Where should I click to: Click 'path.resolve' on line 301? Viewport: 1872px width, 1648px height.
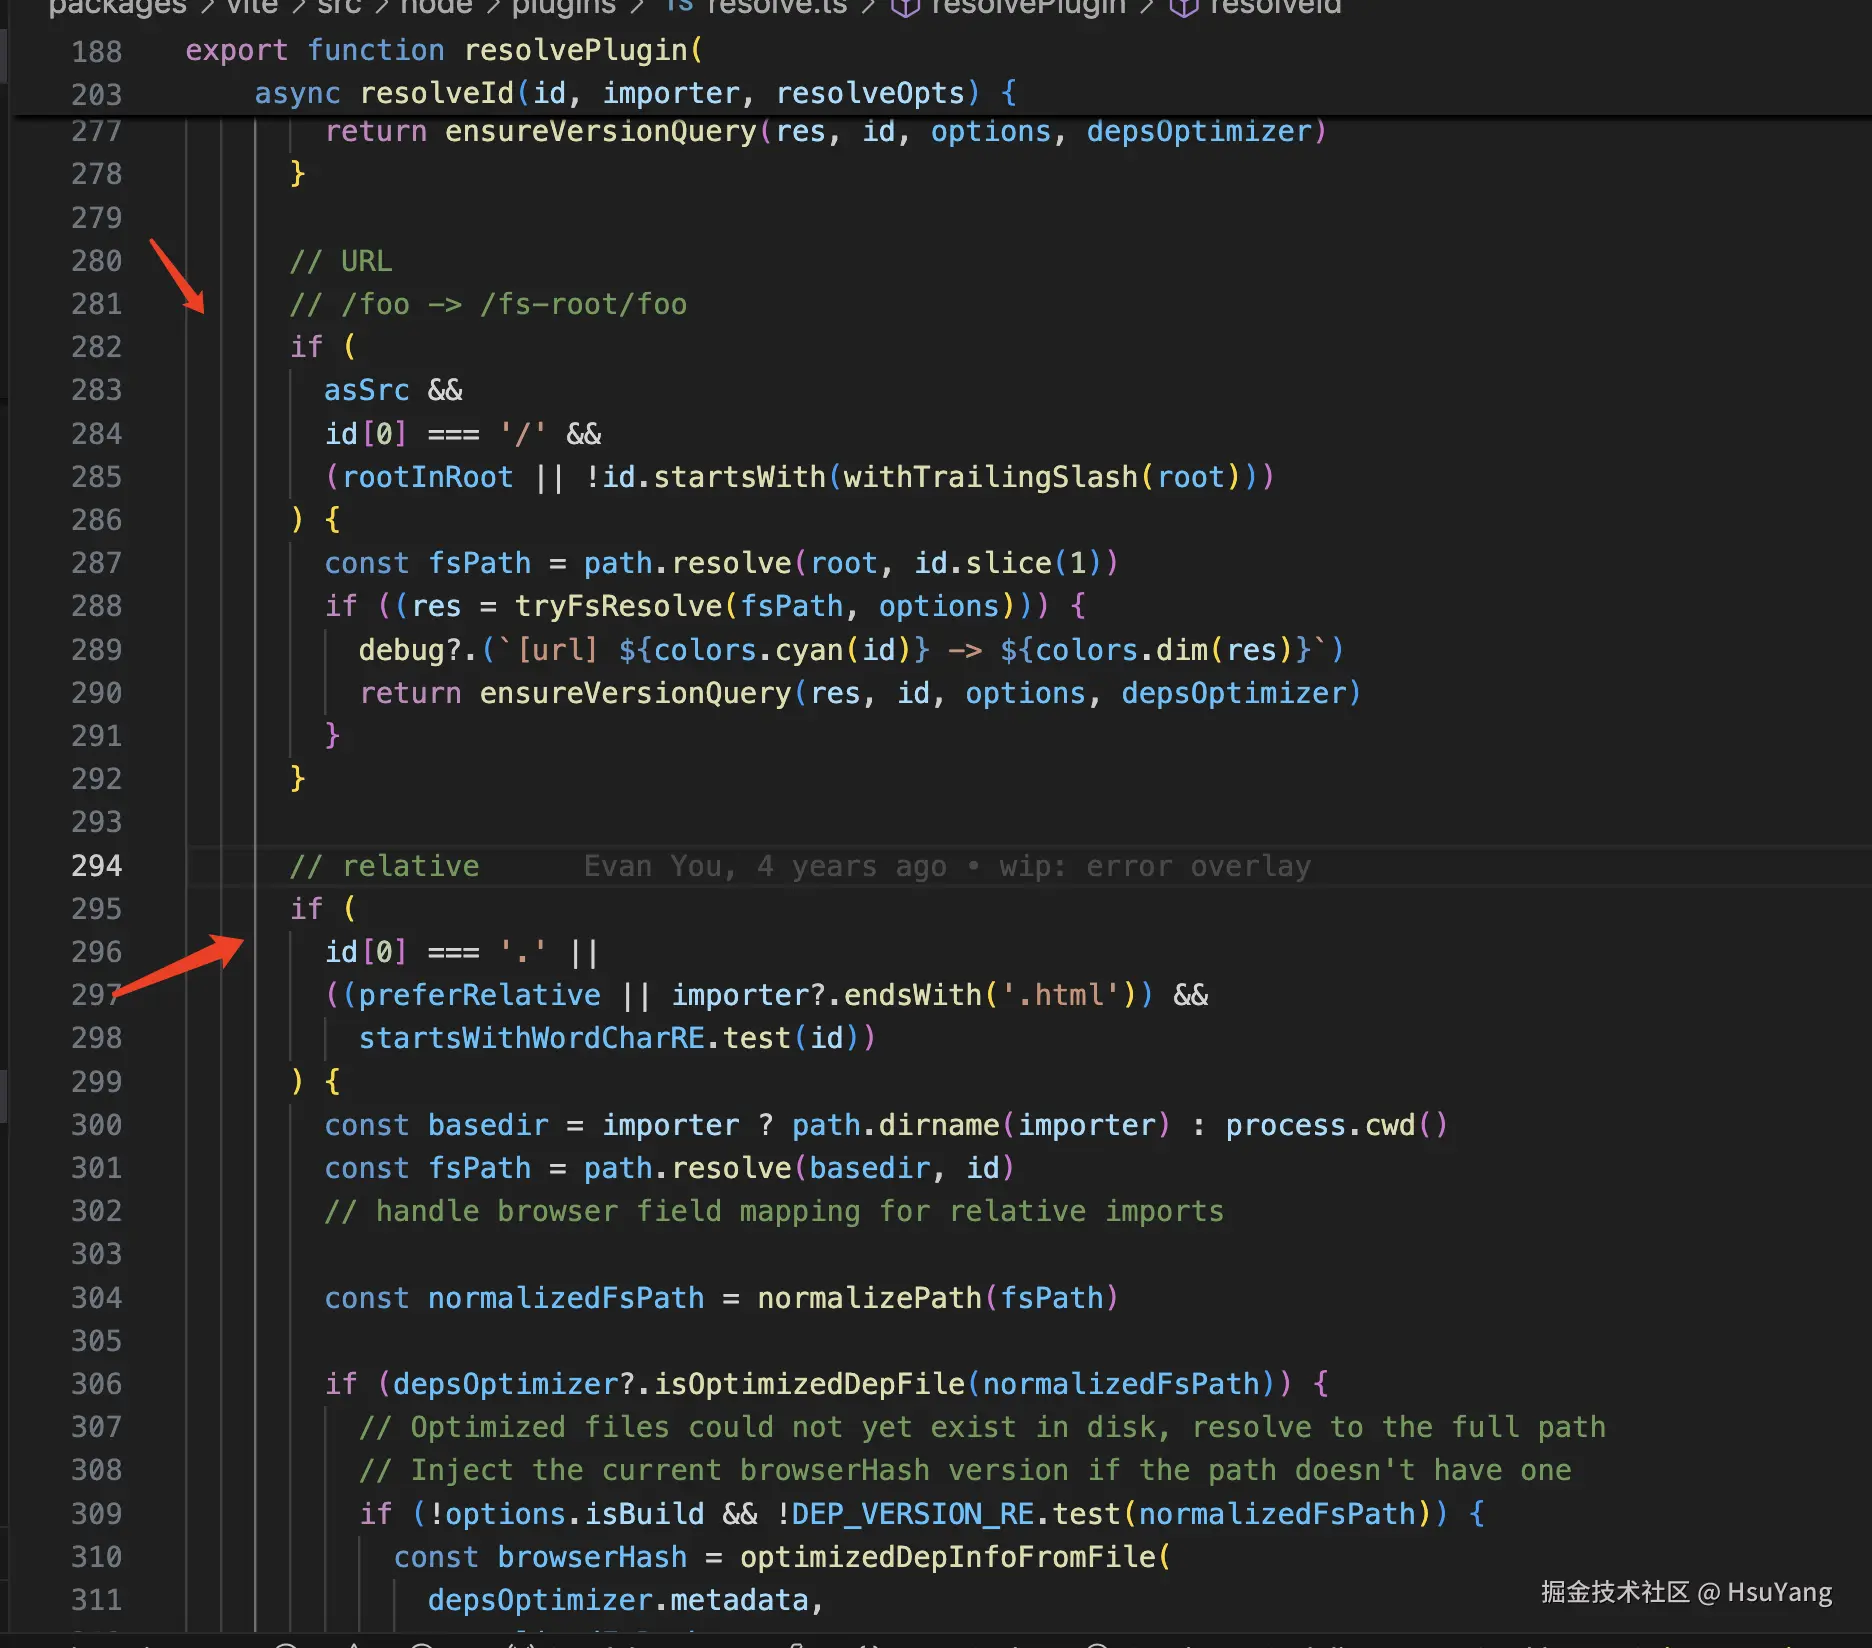pos(688,1168)
